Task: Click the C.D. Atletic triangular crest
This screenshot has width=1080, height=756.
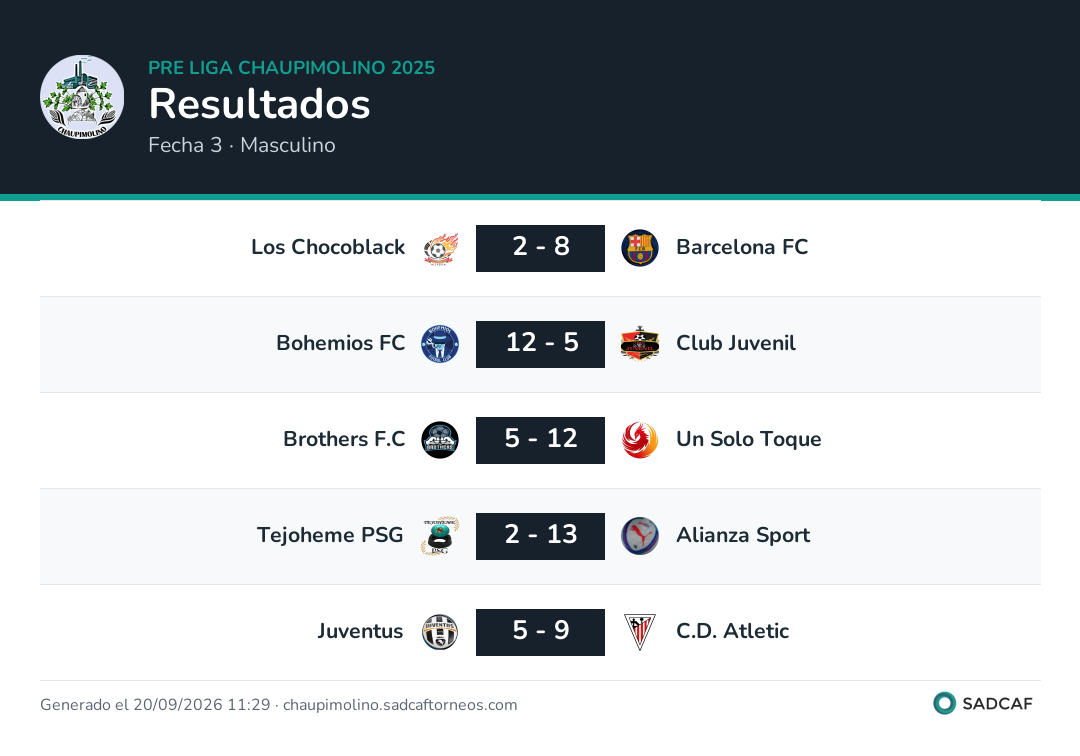Action: (x=640, y=632)
